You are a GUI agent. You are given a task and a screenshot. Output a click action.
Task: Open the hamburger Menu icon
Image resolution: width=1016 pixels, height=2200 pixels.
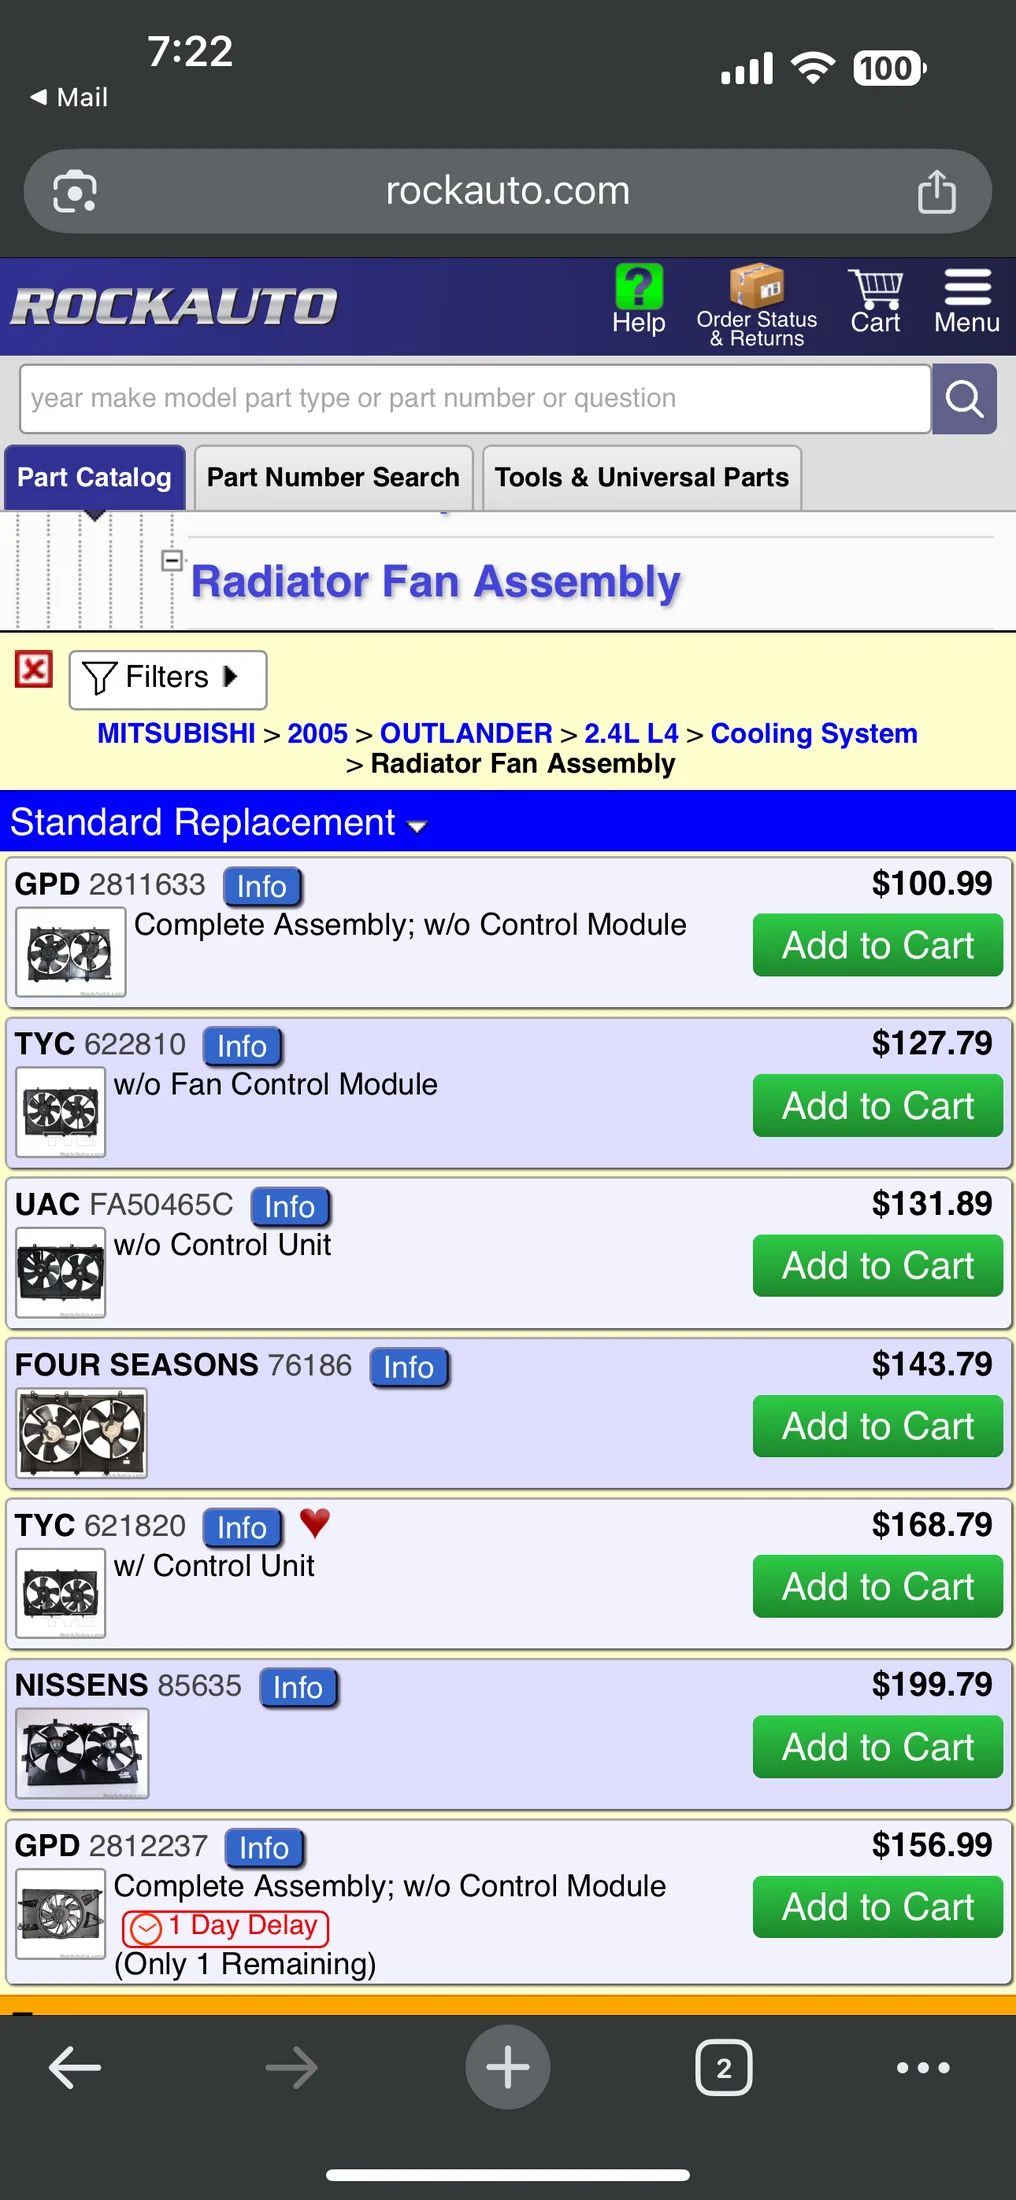tap(967, 288)
